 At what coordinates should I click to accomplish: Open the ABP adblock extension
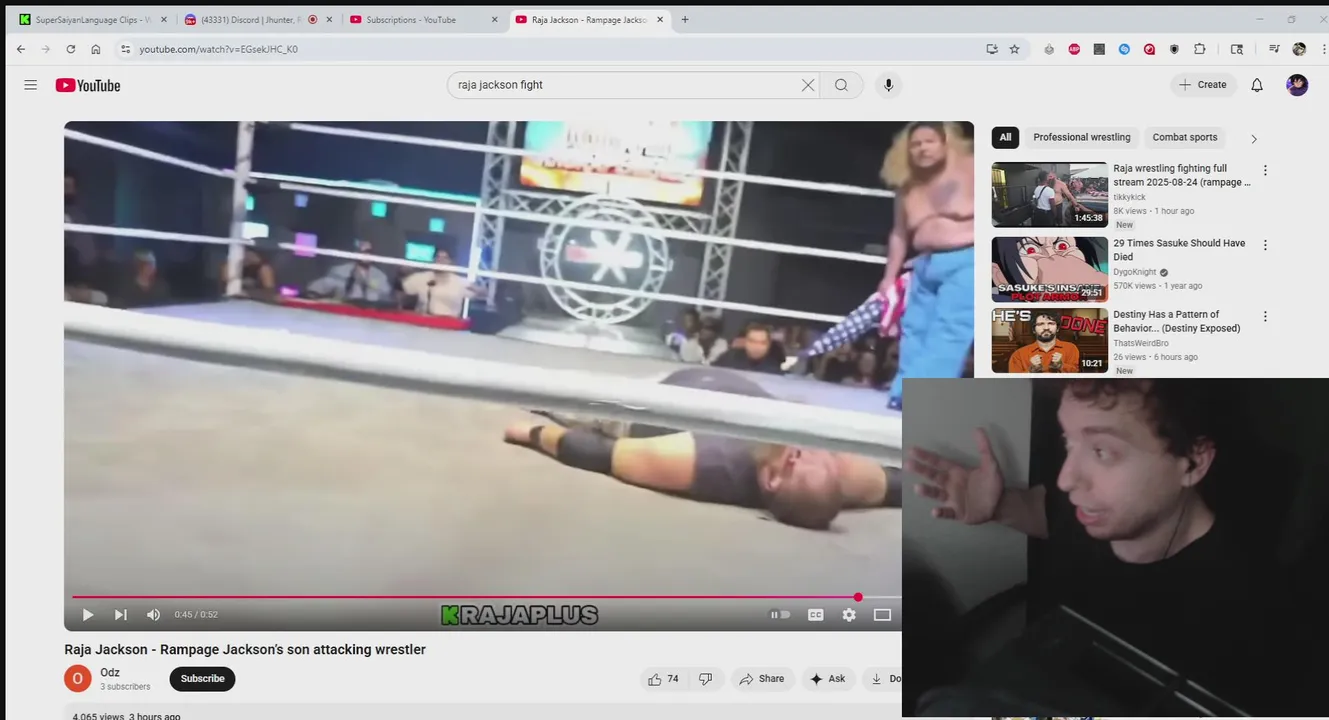(1074, 49)
